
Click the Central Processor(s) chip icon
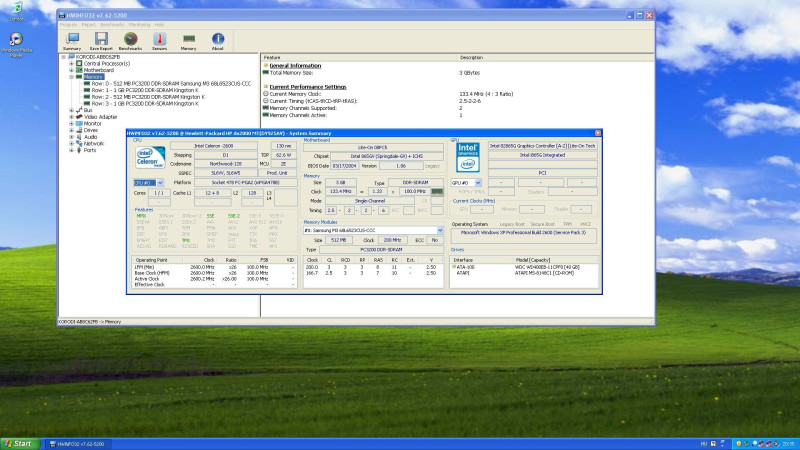click(79, 64)
